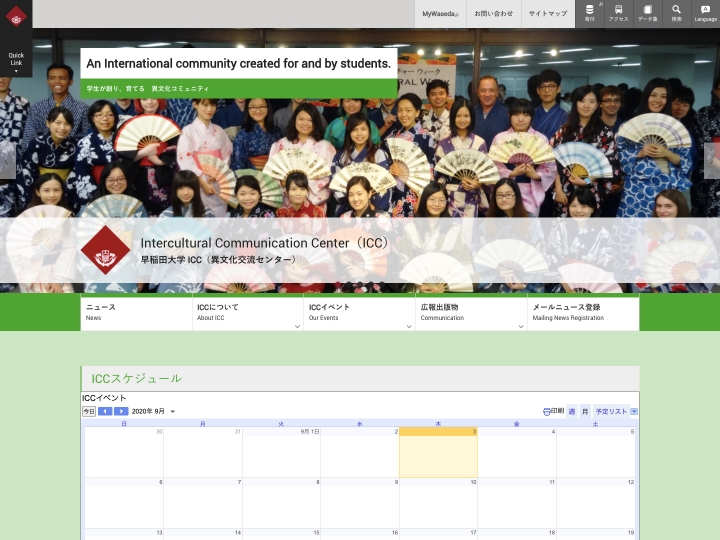
Task: Click day 12 in Saturday column
Action: click(x=596, y=503)
